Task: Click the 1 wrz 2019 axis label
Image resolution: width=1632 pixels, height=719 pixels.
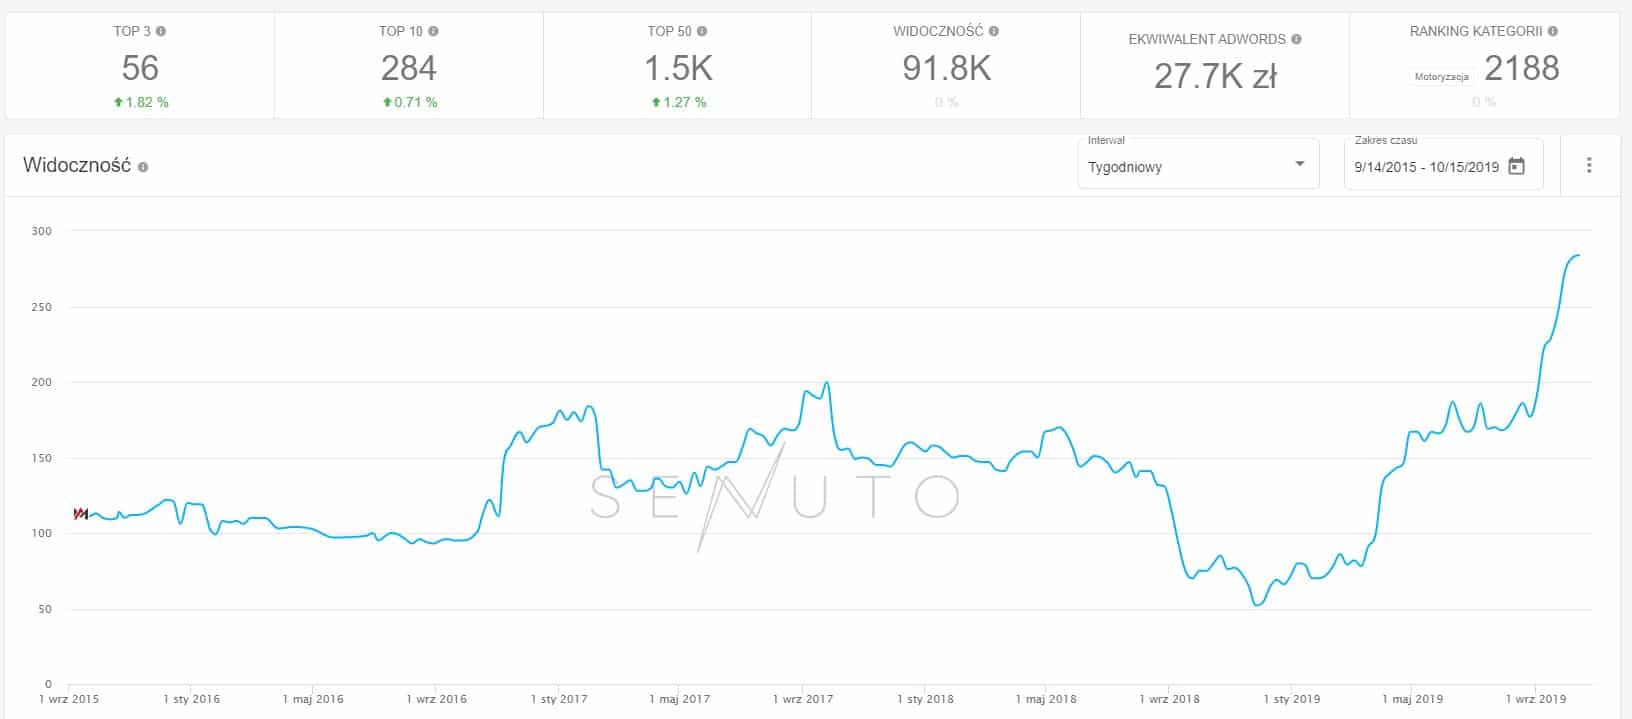Action: tap(1536, 699)
